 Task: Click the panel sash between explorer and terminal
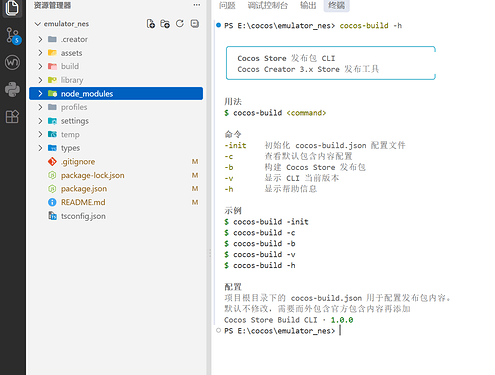[210, 253]
